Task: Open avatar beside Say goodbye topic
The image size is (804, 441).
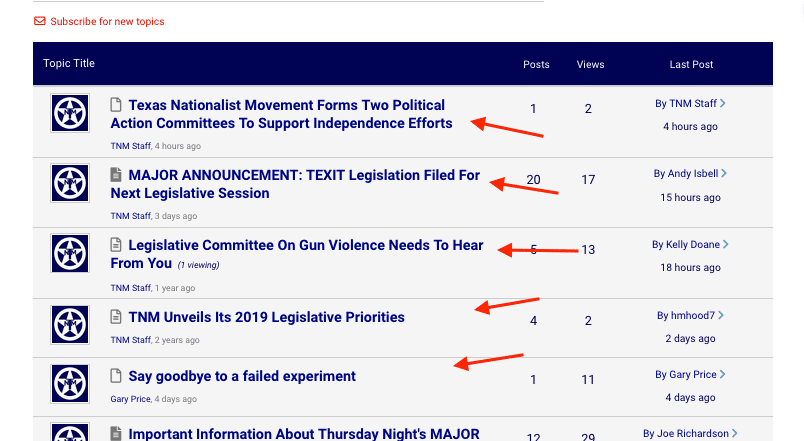Action: click(70, 384)
